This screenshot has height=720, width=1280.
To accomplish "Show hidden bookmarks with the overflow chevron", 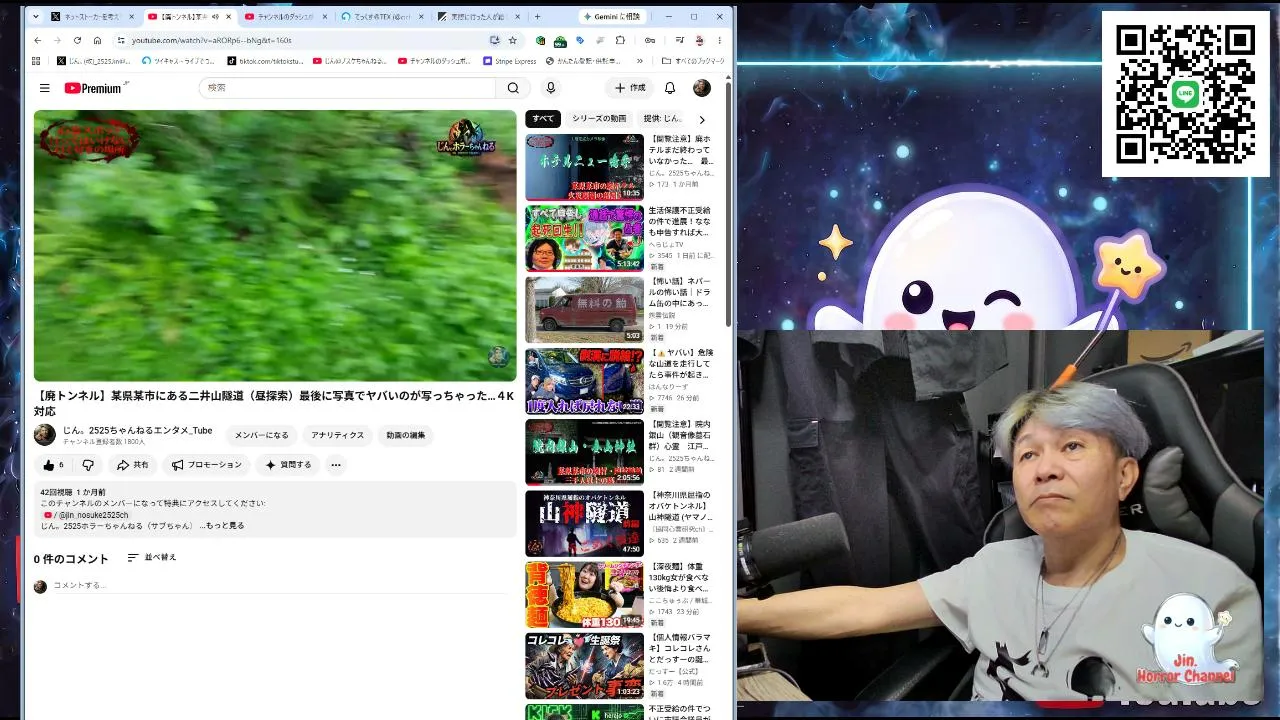I will 640,61.
